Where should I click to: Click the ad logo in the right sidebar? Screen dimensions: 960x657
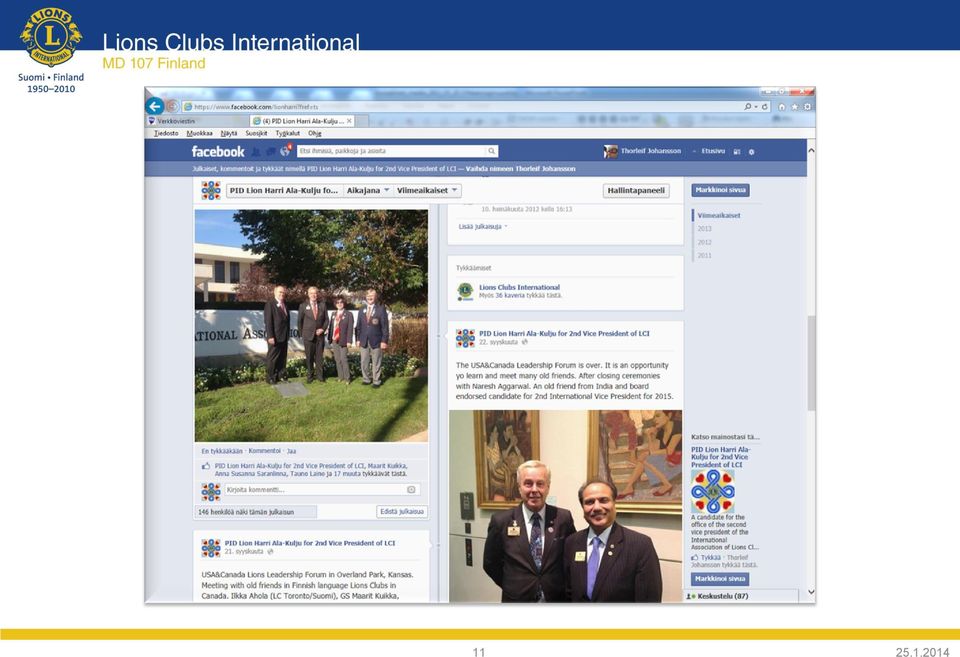tap(713, 491)
